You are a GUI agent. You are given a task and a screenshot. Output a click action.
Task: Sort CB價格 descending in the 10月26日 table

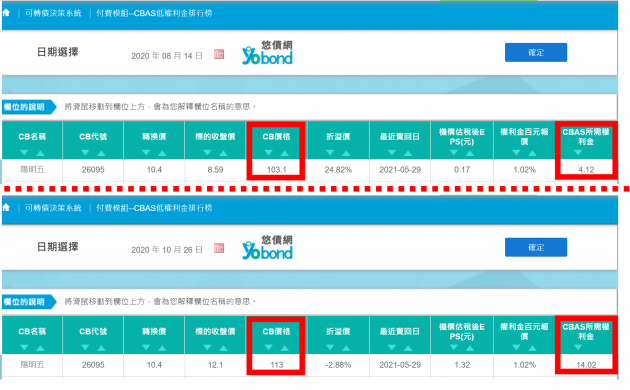point(268,347)
